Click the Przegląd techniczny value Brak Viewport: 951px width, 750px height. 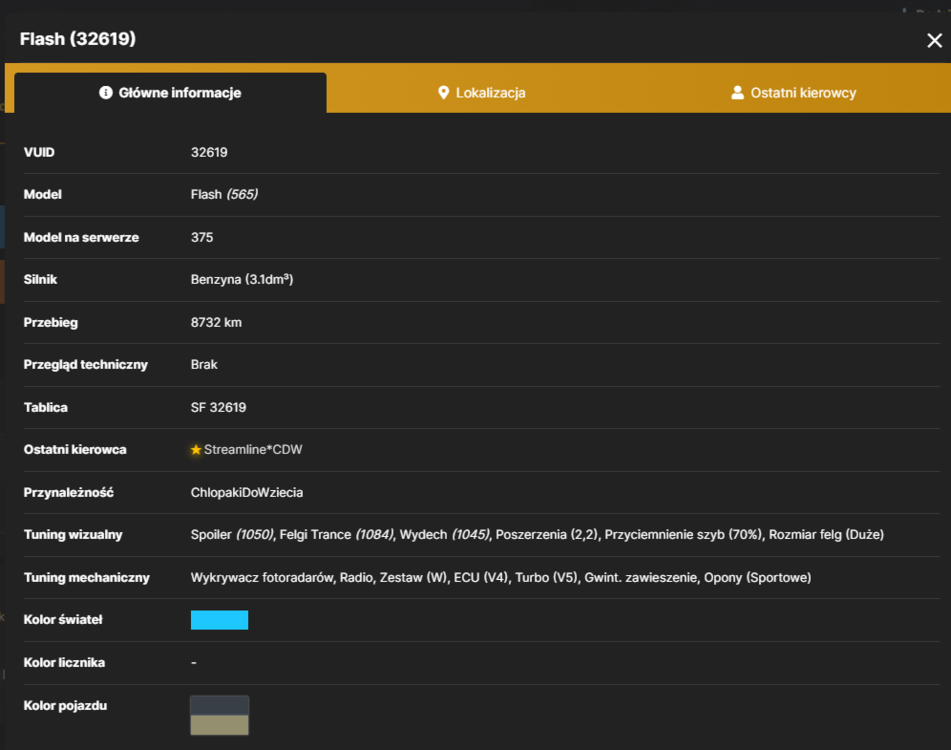[x=204, y=364]
